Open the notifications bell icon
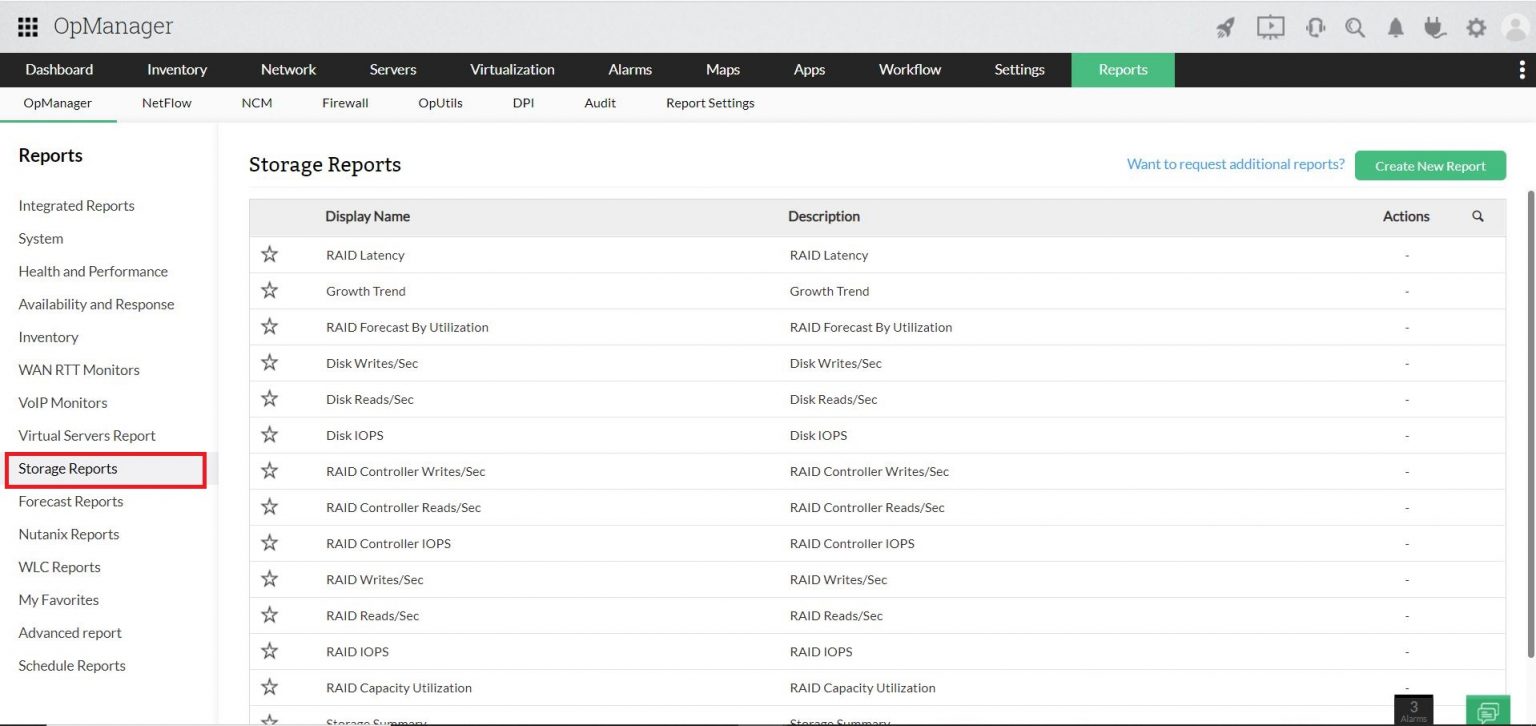Viewport: 1536px width, 726px height. point(1396,28)
